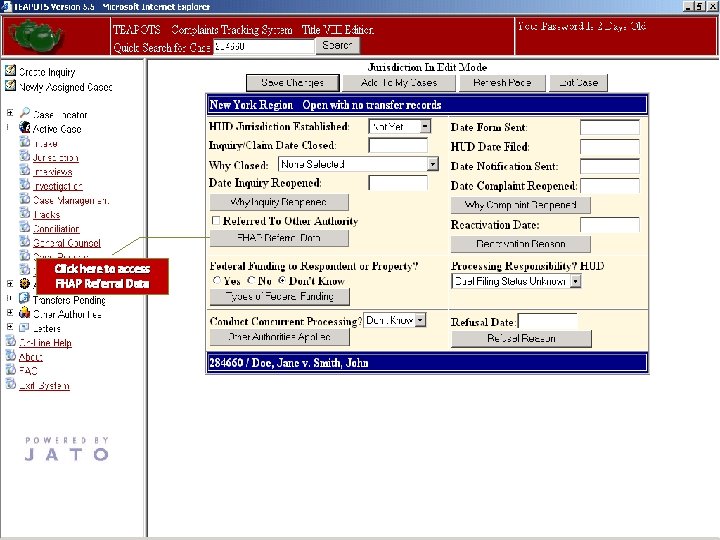The image size is (720, 540).
Task: Click the Intake page icon
Action: click(25, 142)
